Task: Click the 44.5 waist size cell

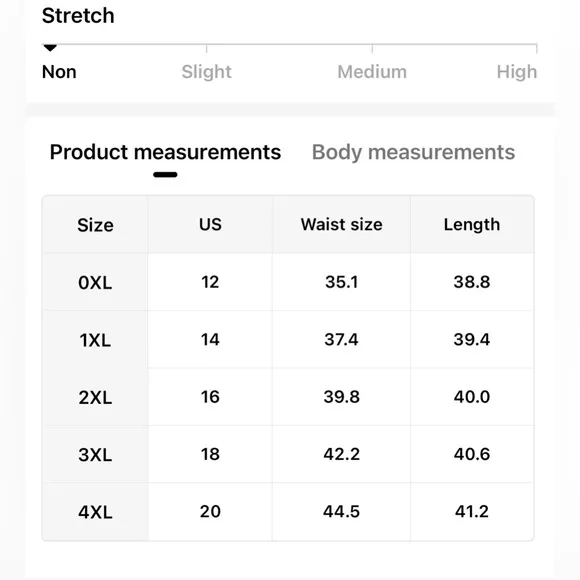Action: (341, 512)
